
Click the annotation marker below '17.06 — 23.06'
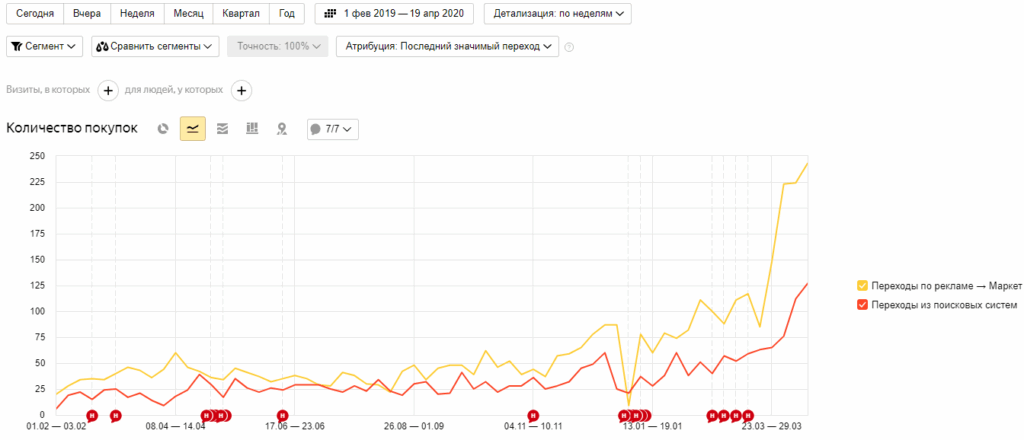coord(283,415)
